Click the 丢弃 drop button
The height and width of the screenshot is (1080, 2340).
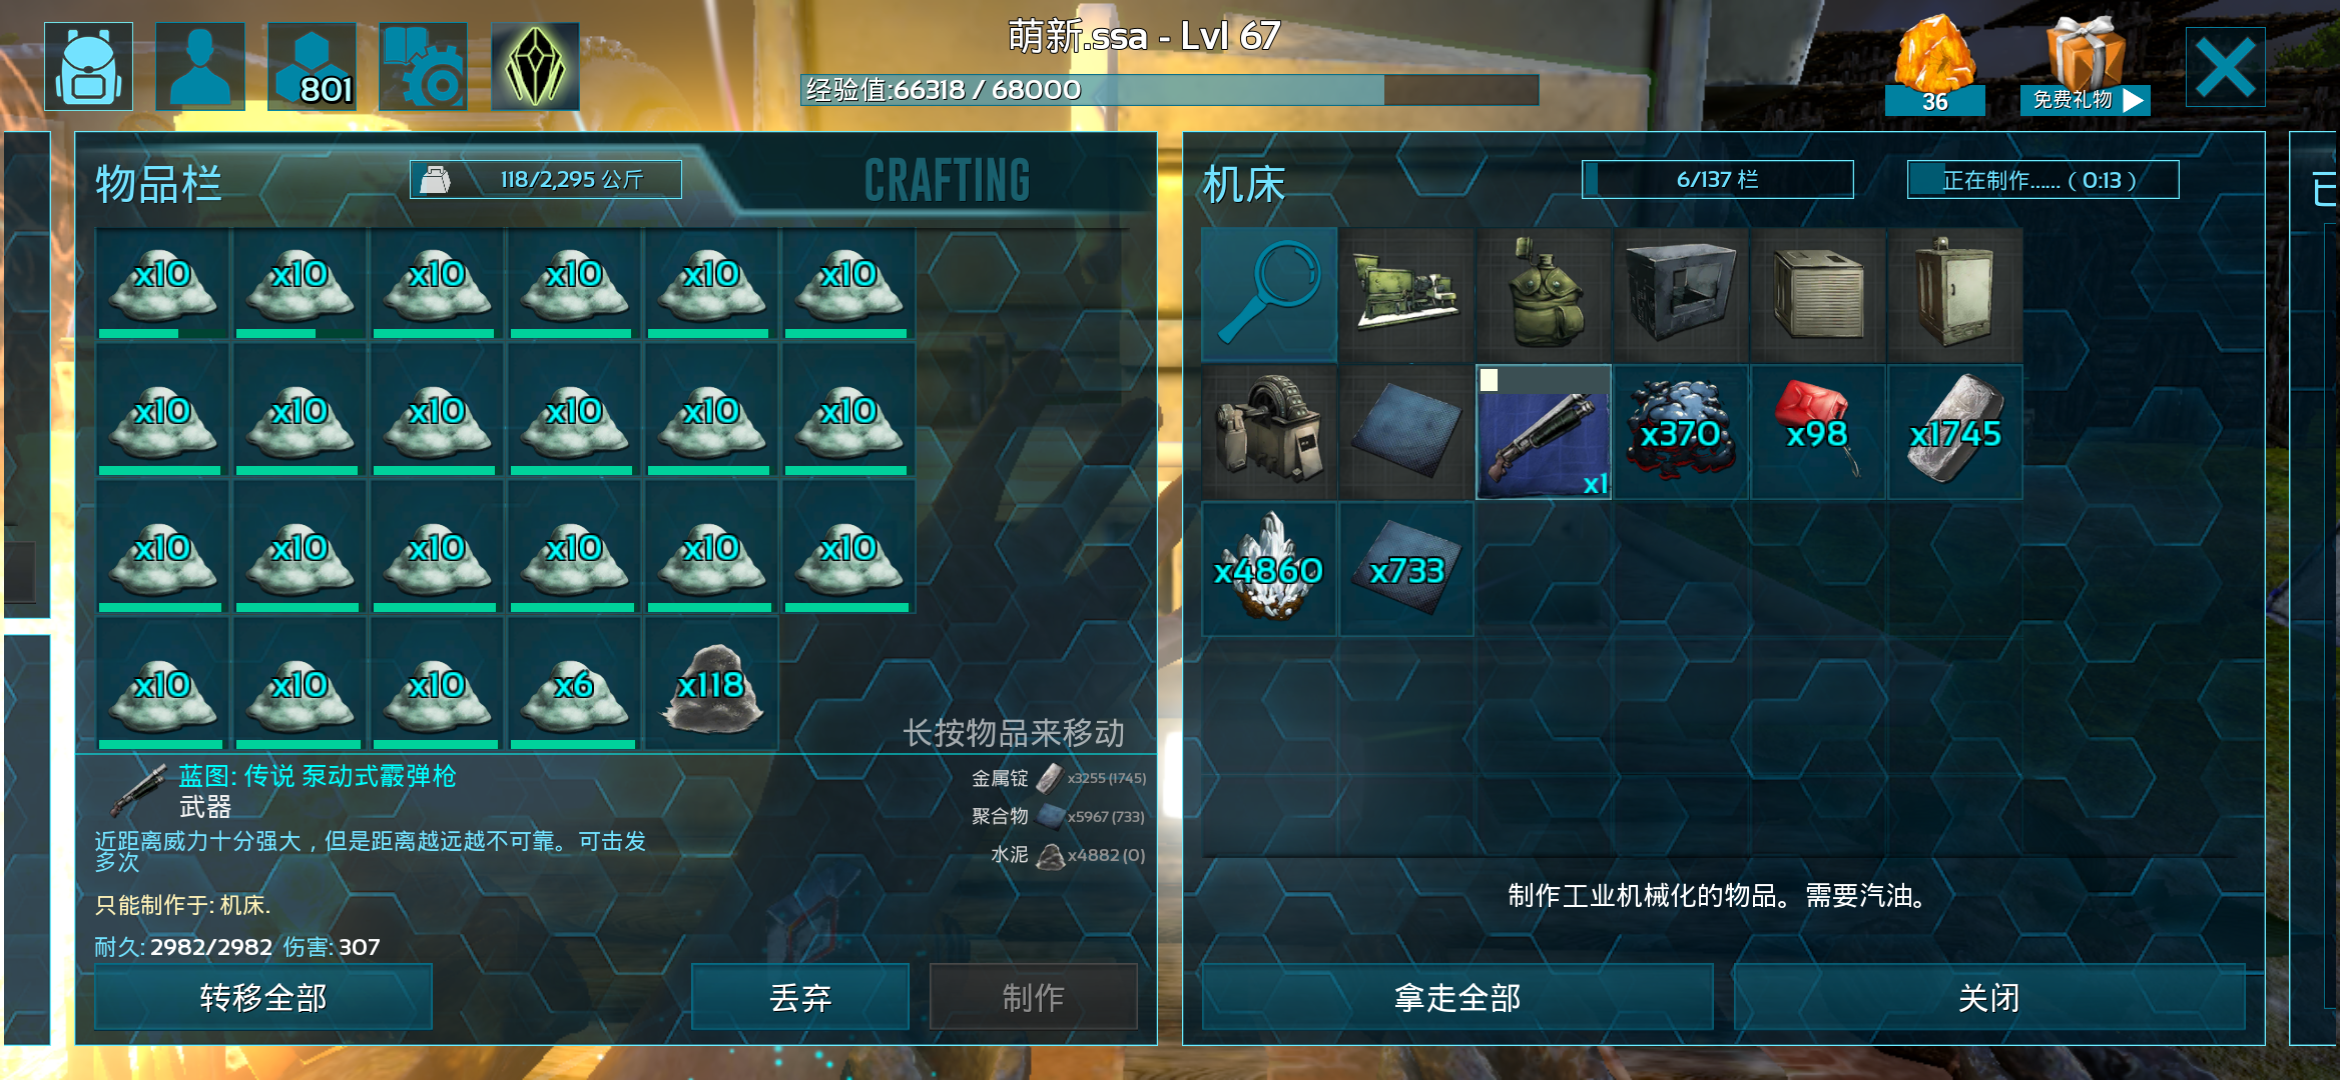click(800, 997)
